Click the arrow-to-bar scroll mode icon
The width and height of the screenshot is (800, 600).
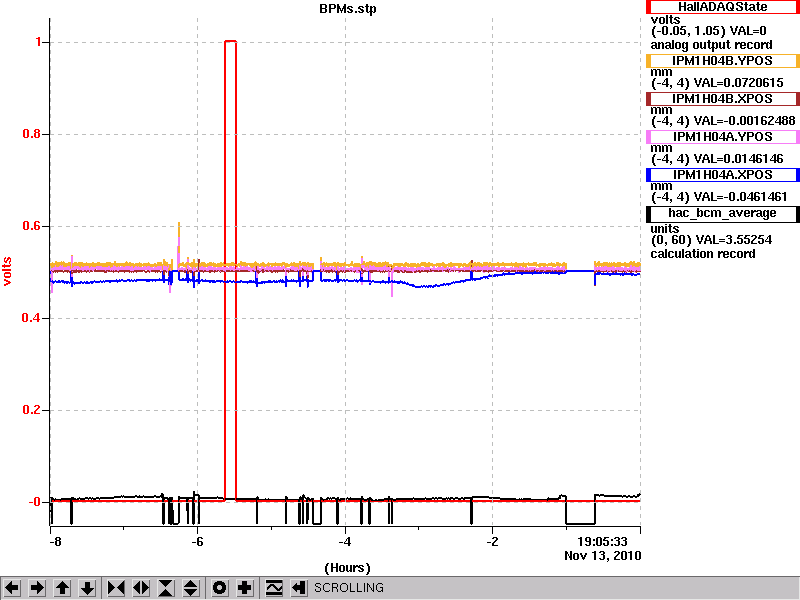click(x=299, y=588)
